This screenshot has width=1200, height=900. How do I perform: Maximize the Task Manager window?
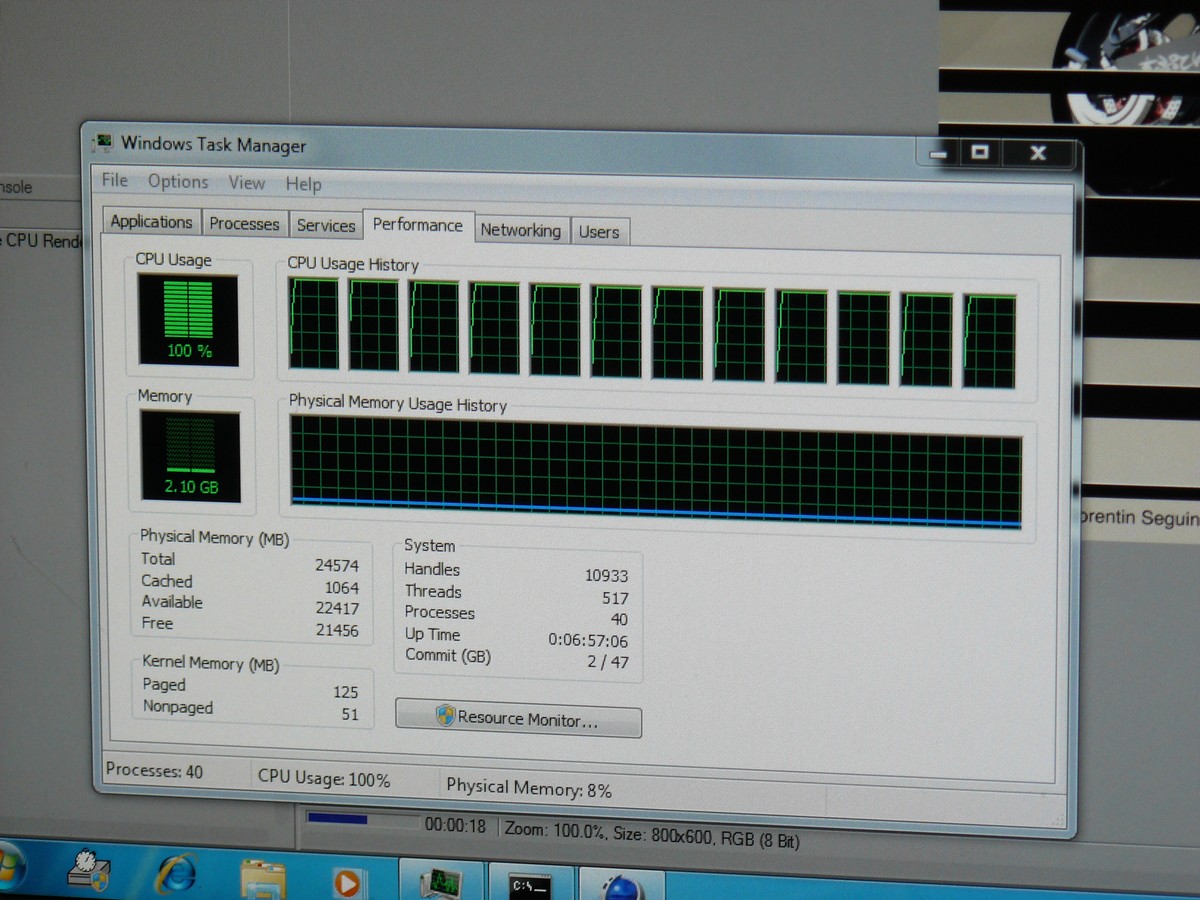(979, 152)
